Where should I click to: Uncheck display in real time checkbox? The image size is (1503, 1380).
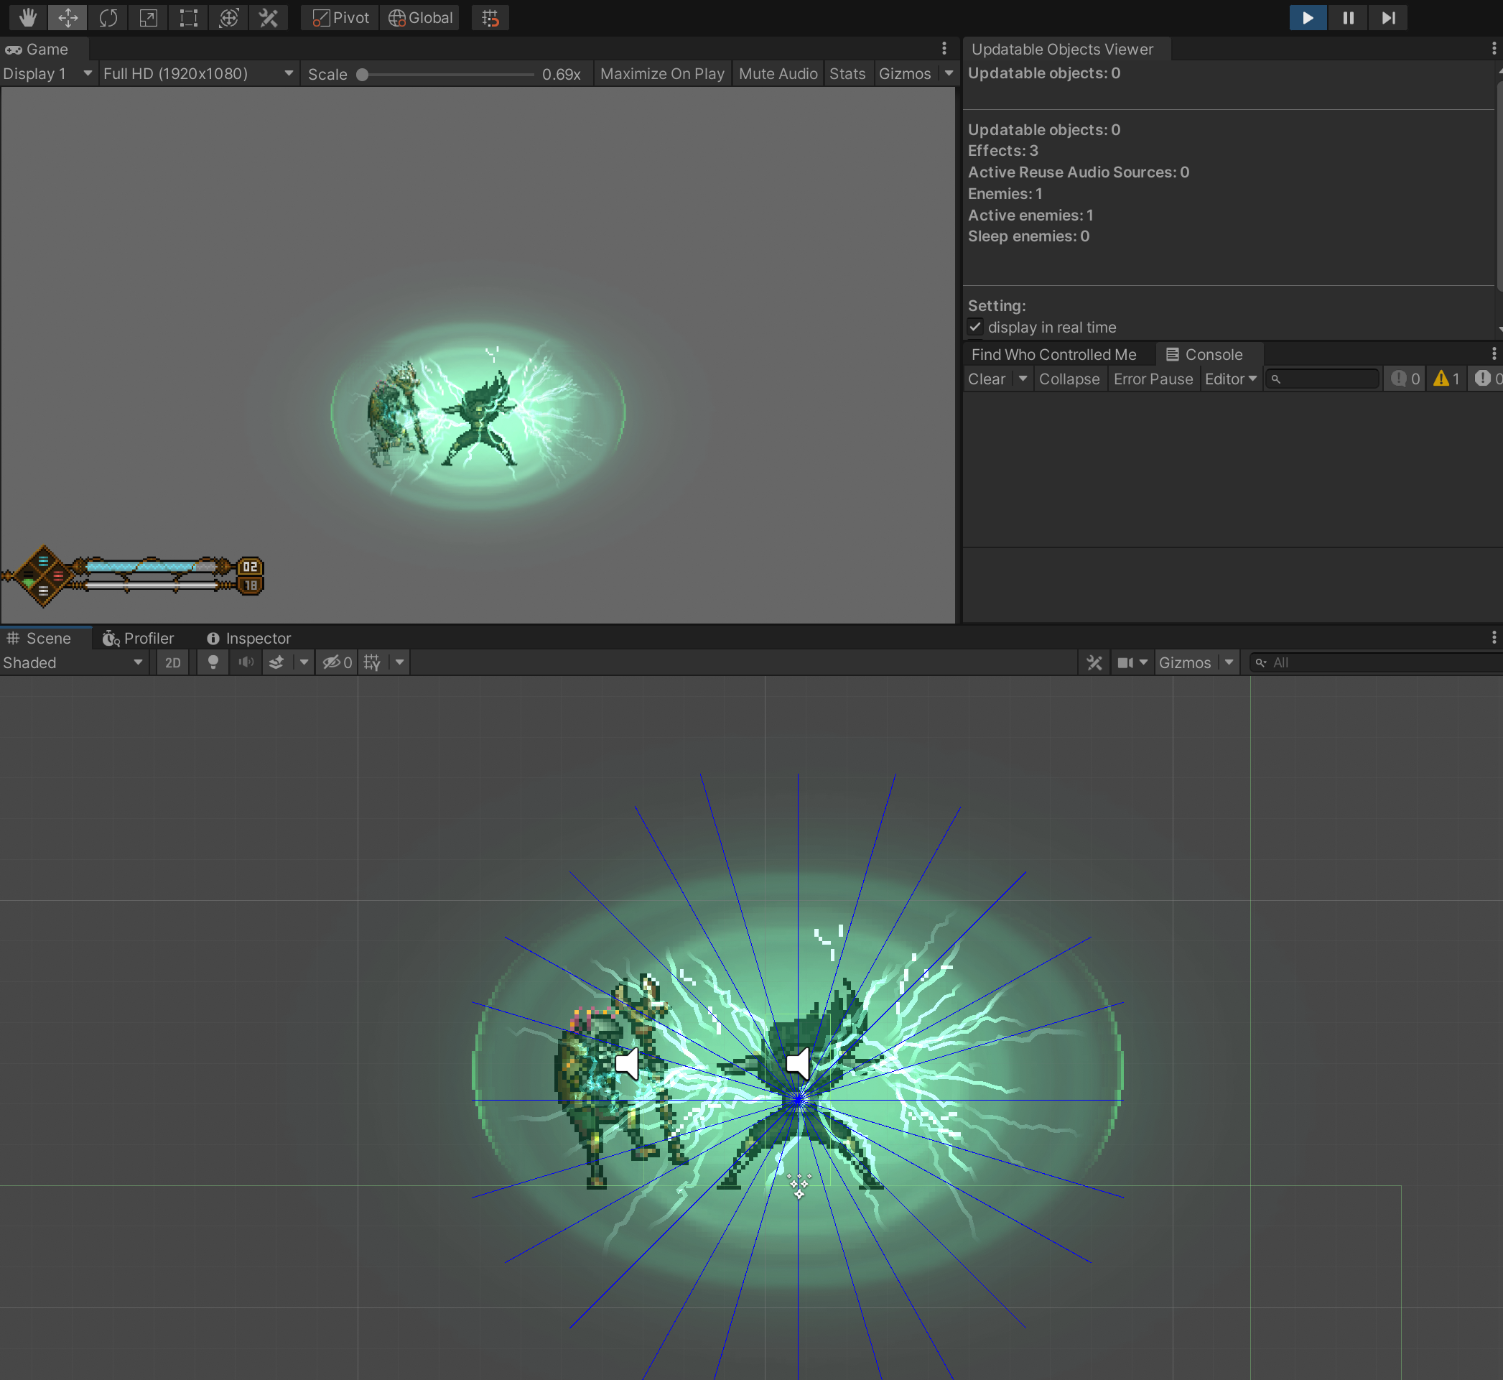click(976, 327)
